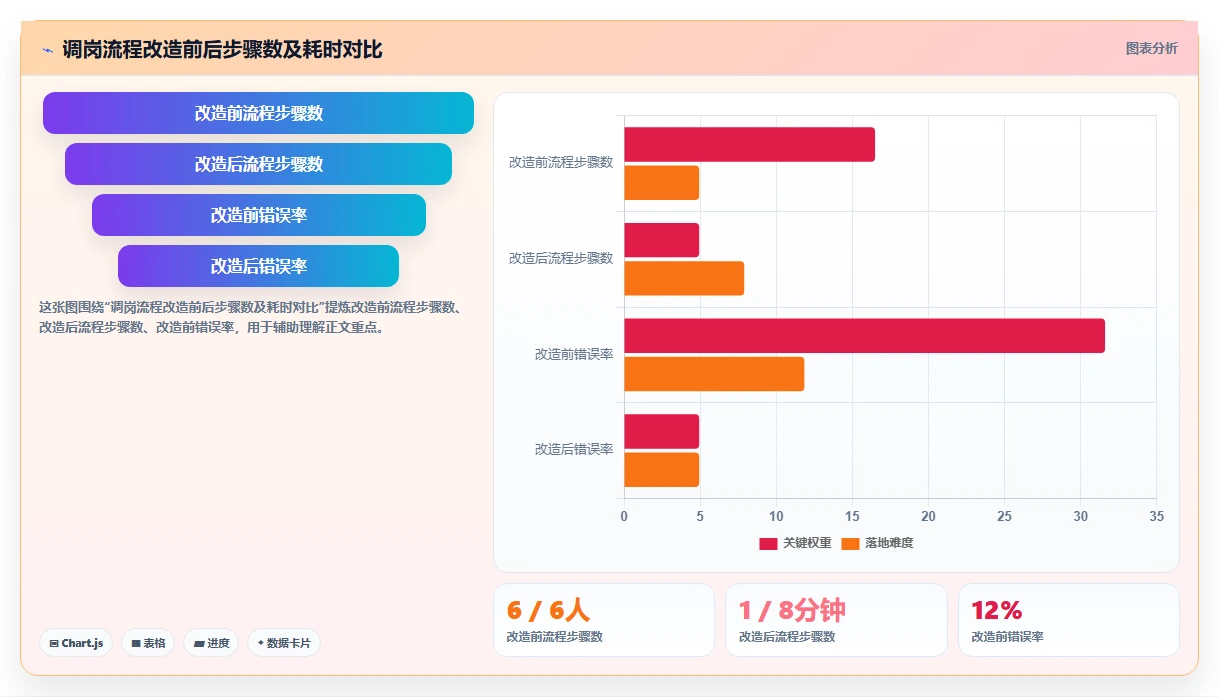The width and height of the screenshot is (1219, 697).
Task: Click the 进度 tag icon
Action: pos(199,644)
